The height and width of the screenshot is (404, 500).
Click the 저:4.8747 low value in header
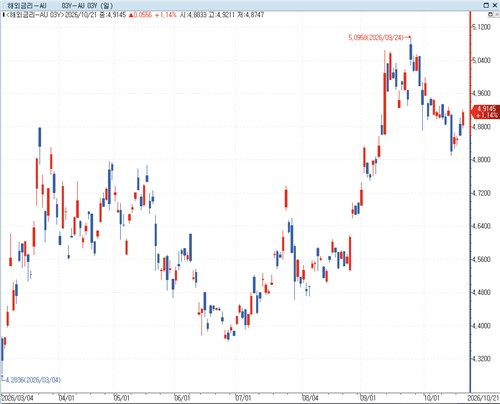tap(251, 15)
